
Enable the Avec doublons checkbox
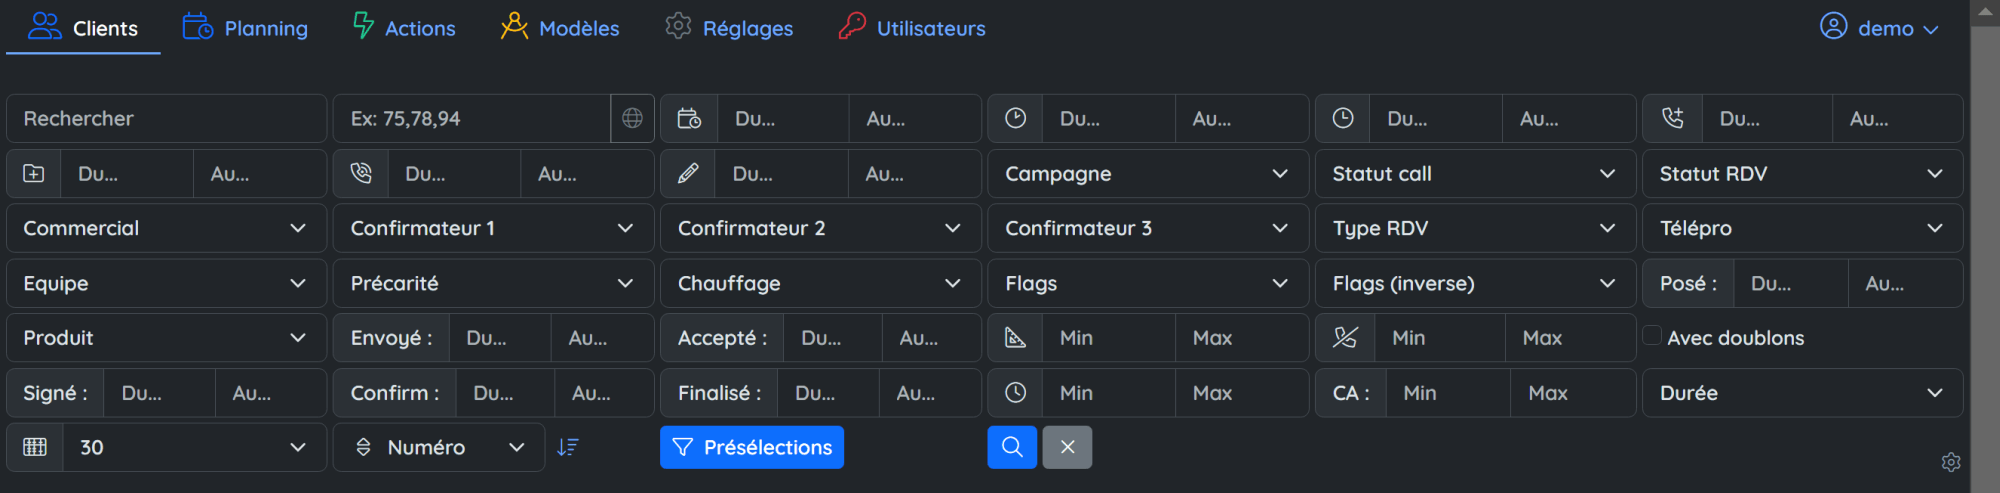[x=1652, y=336]
